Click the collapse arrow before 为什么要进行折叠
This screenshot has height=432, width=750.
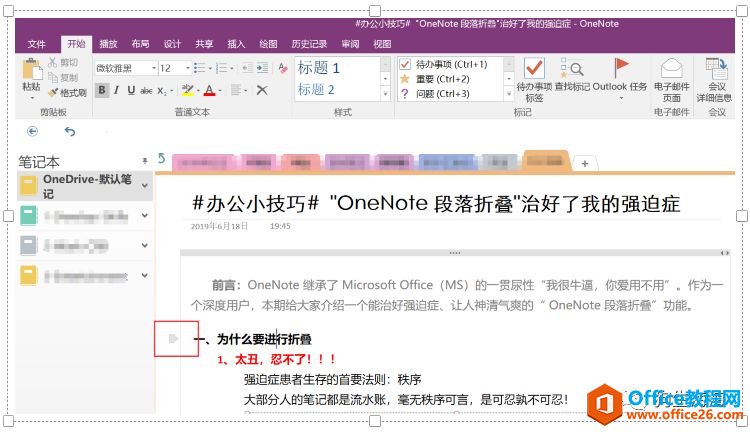click(x=174, y=339)
